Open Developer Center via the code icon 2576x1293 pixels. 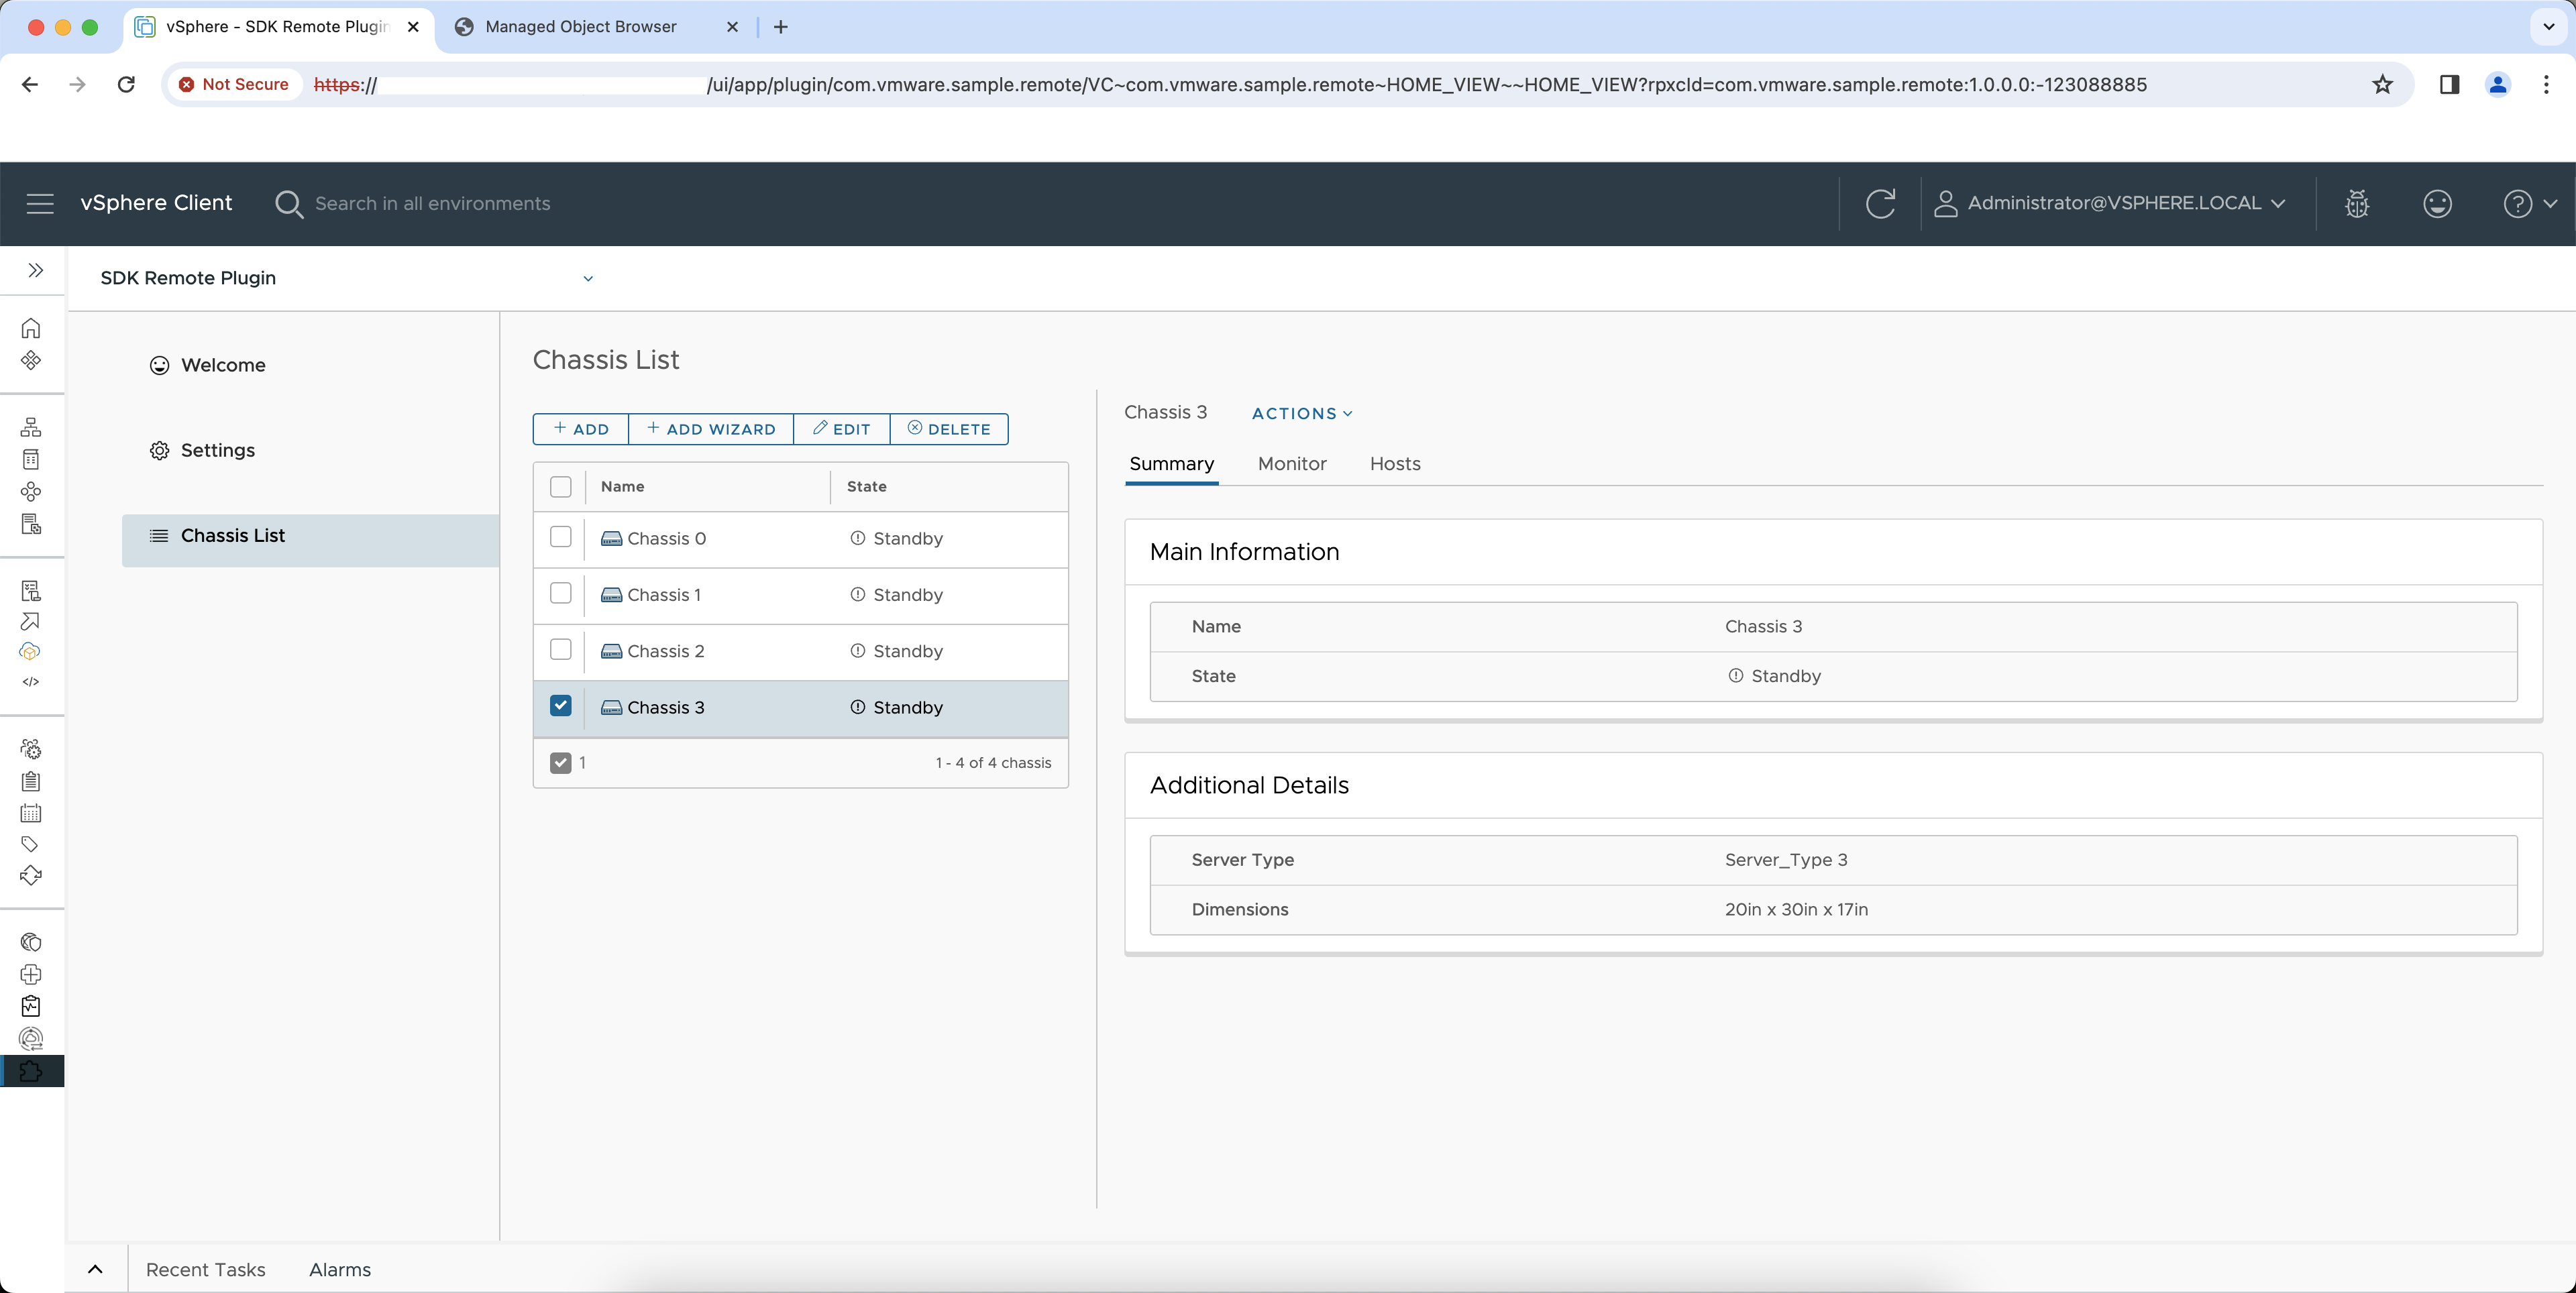[x=31, y=682]
